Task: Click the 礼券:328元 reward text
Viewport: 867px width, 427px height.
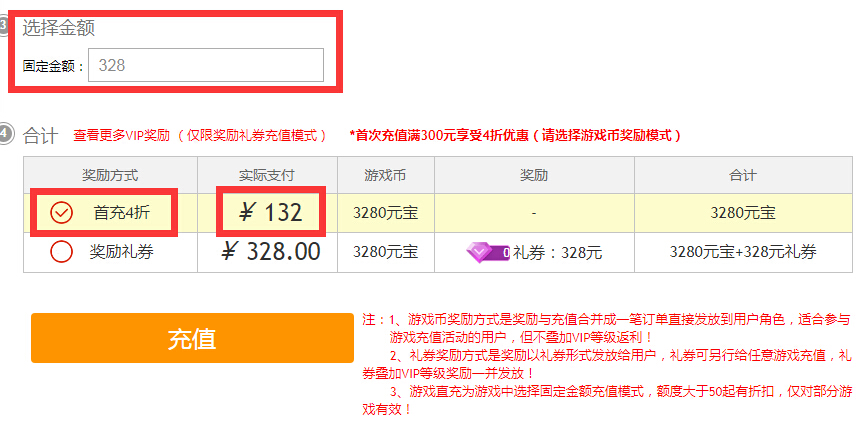Action: 557,253
